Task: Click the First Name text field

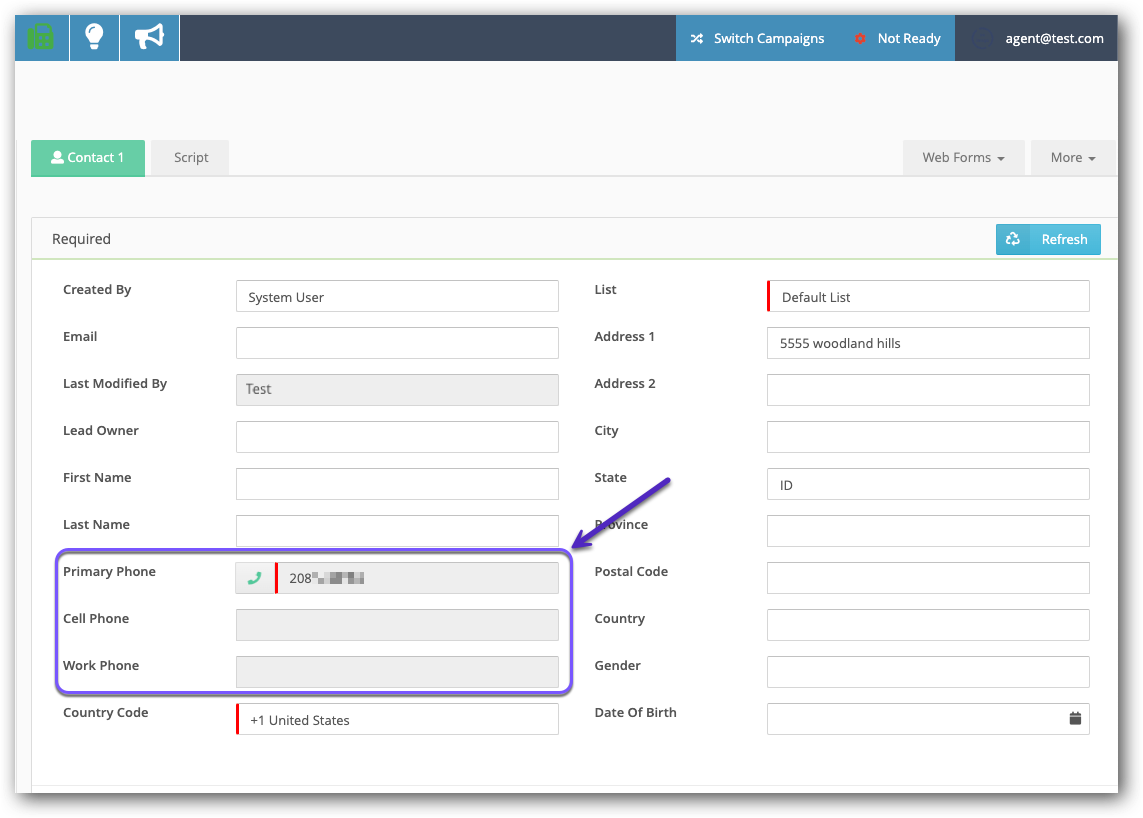Action: click(397, 484)
